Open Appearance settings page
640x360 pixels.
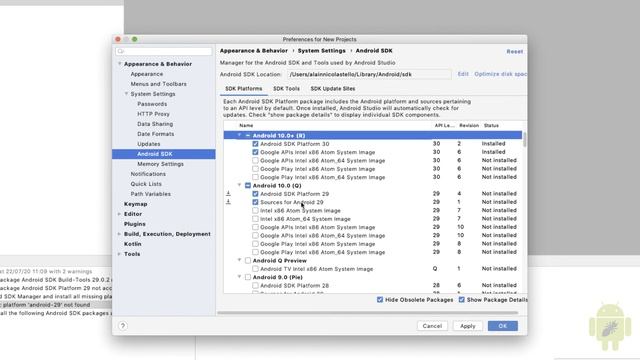coord(147,74)
